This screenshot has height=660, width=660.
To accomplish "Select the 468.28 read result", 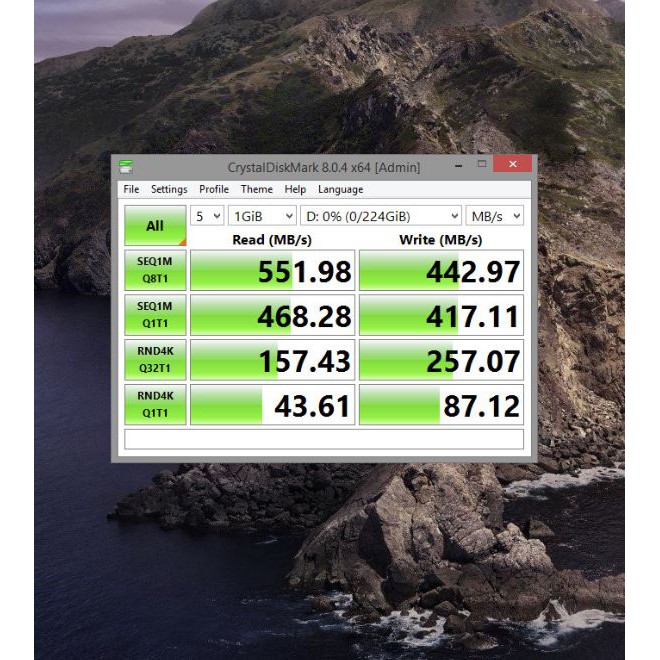I will 273,315.
